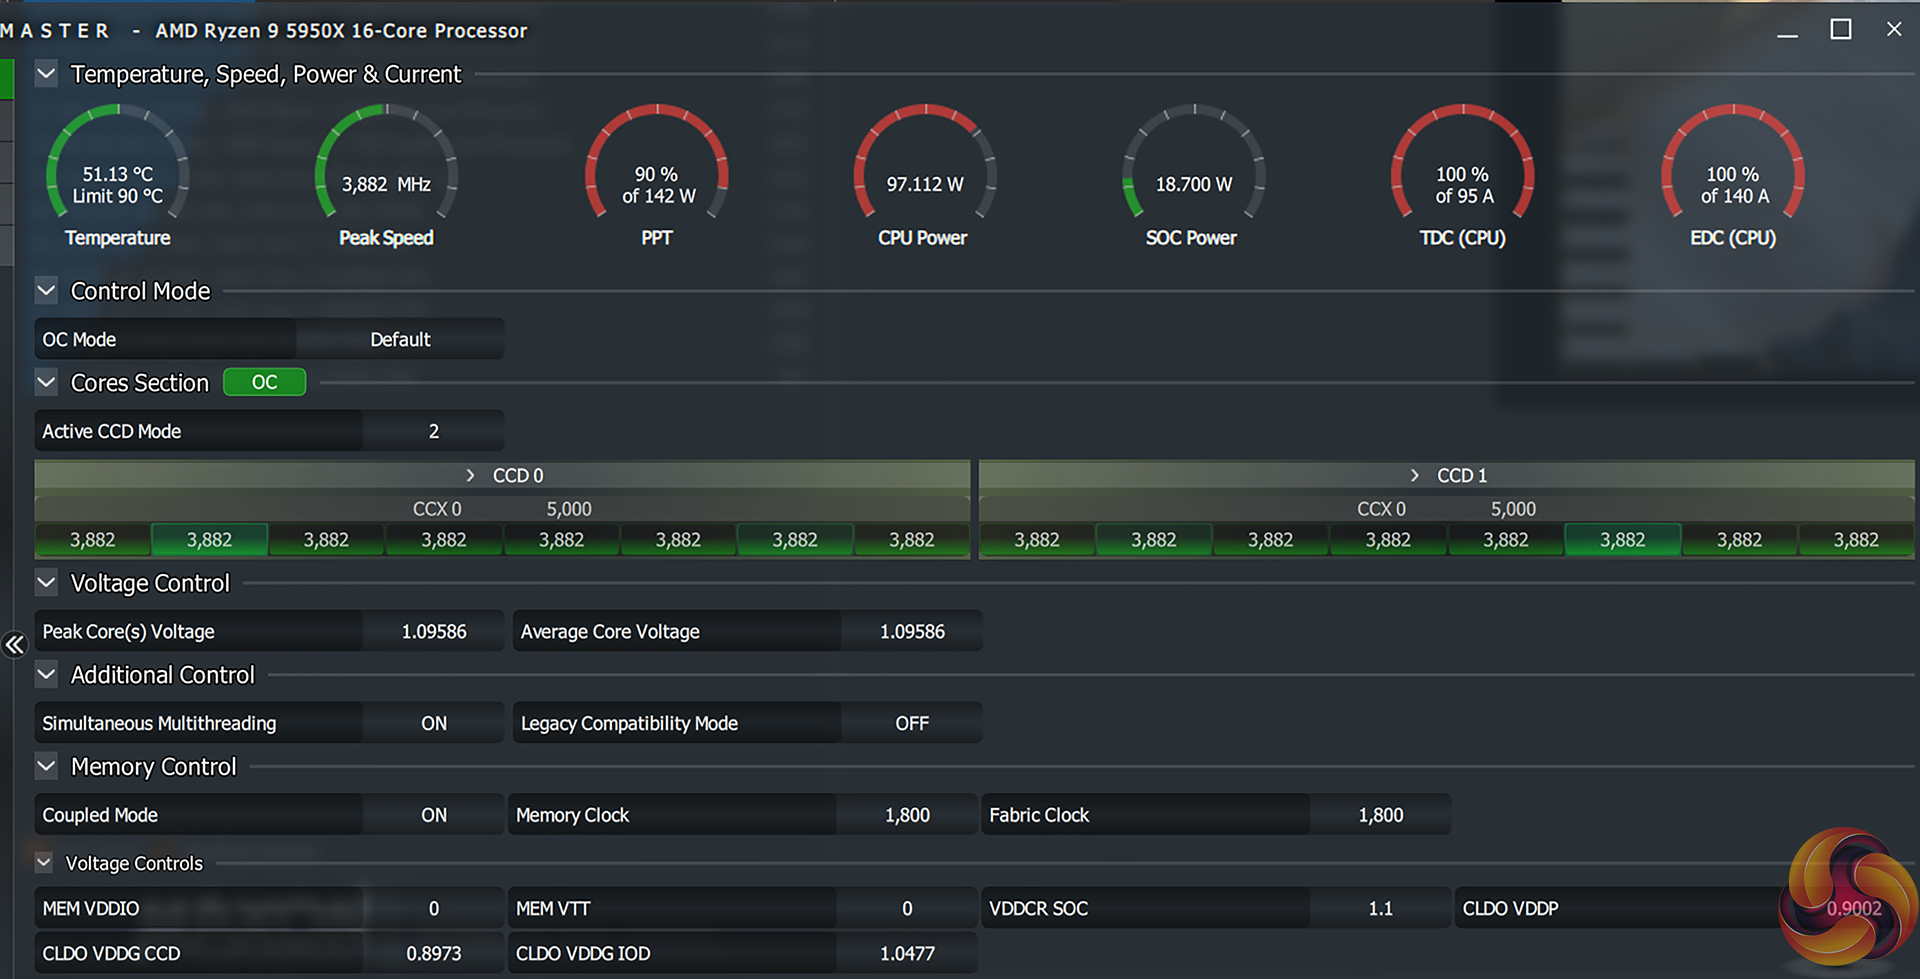This screenshot has width=1920, height=979.
Task: Click Peak Core(s) Voltage value field
Action: (433, 631)
